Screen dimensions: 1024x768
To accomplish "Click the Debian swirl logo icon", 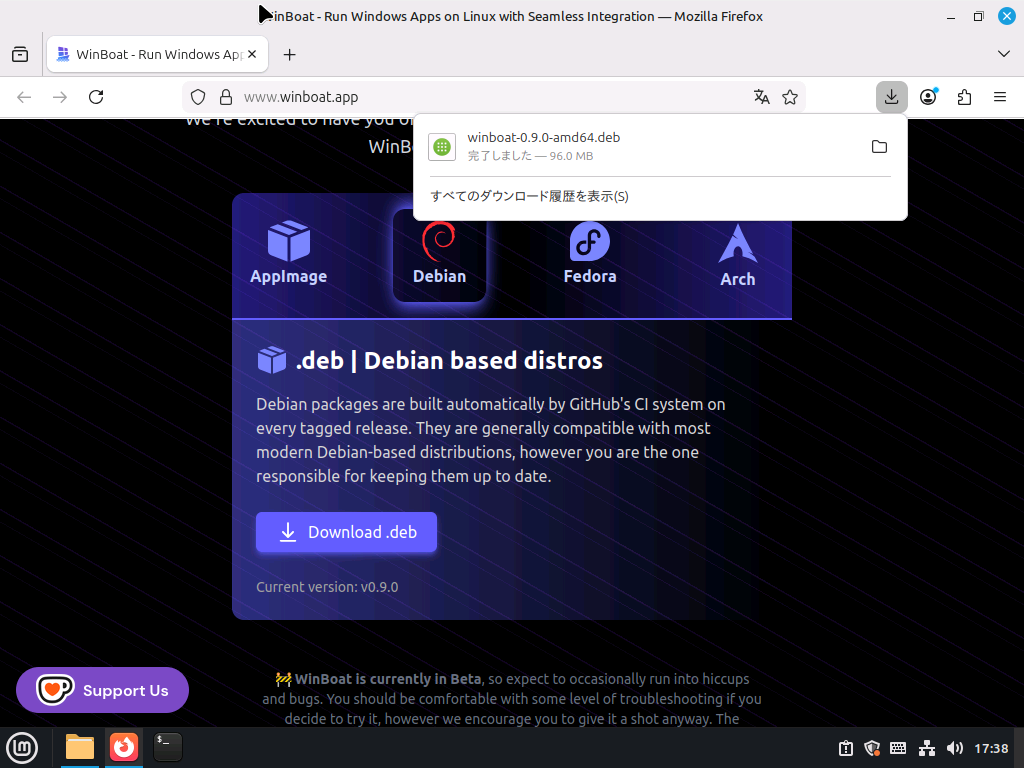I will click(x=439, y=240).
